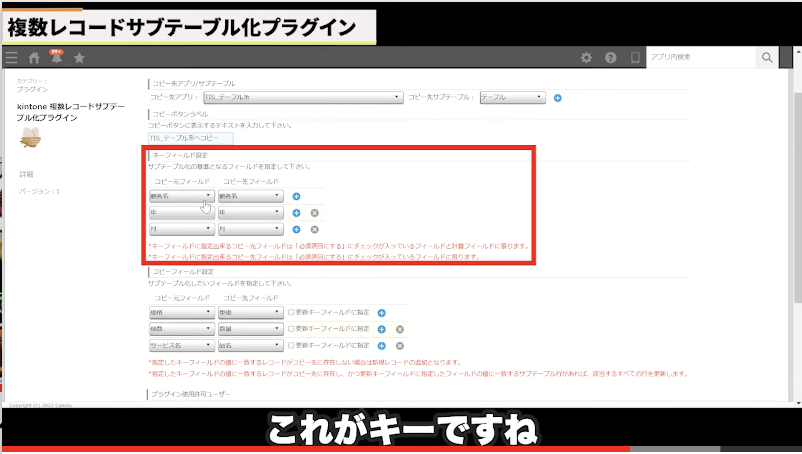The image size is (802, 454).
Task: Click the search magnifier button
Action: [767, 58]
